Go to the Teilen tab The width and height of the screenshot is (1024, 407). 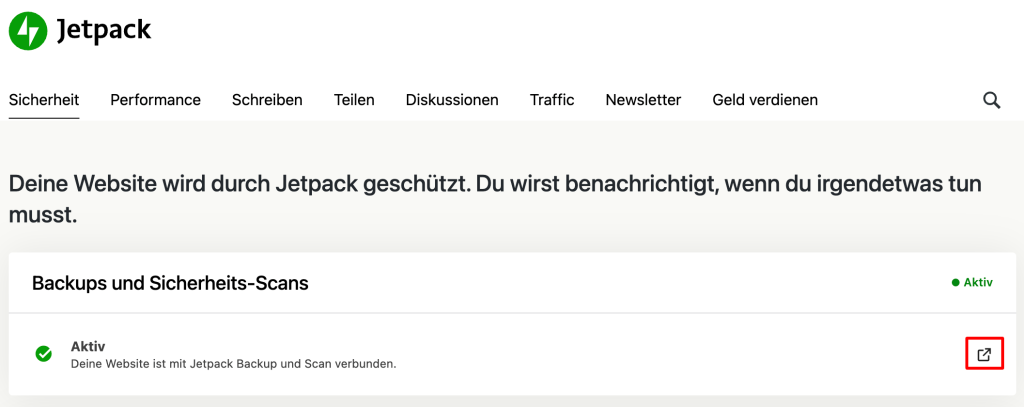coord(354,100)
